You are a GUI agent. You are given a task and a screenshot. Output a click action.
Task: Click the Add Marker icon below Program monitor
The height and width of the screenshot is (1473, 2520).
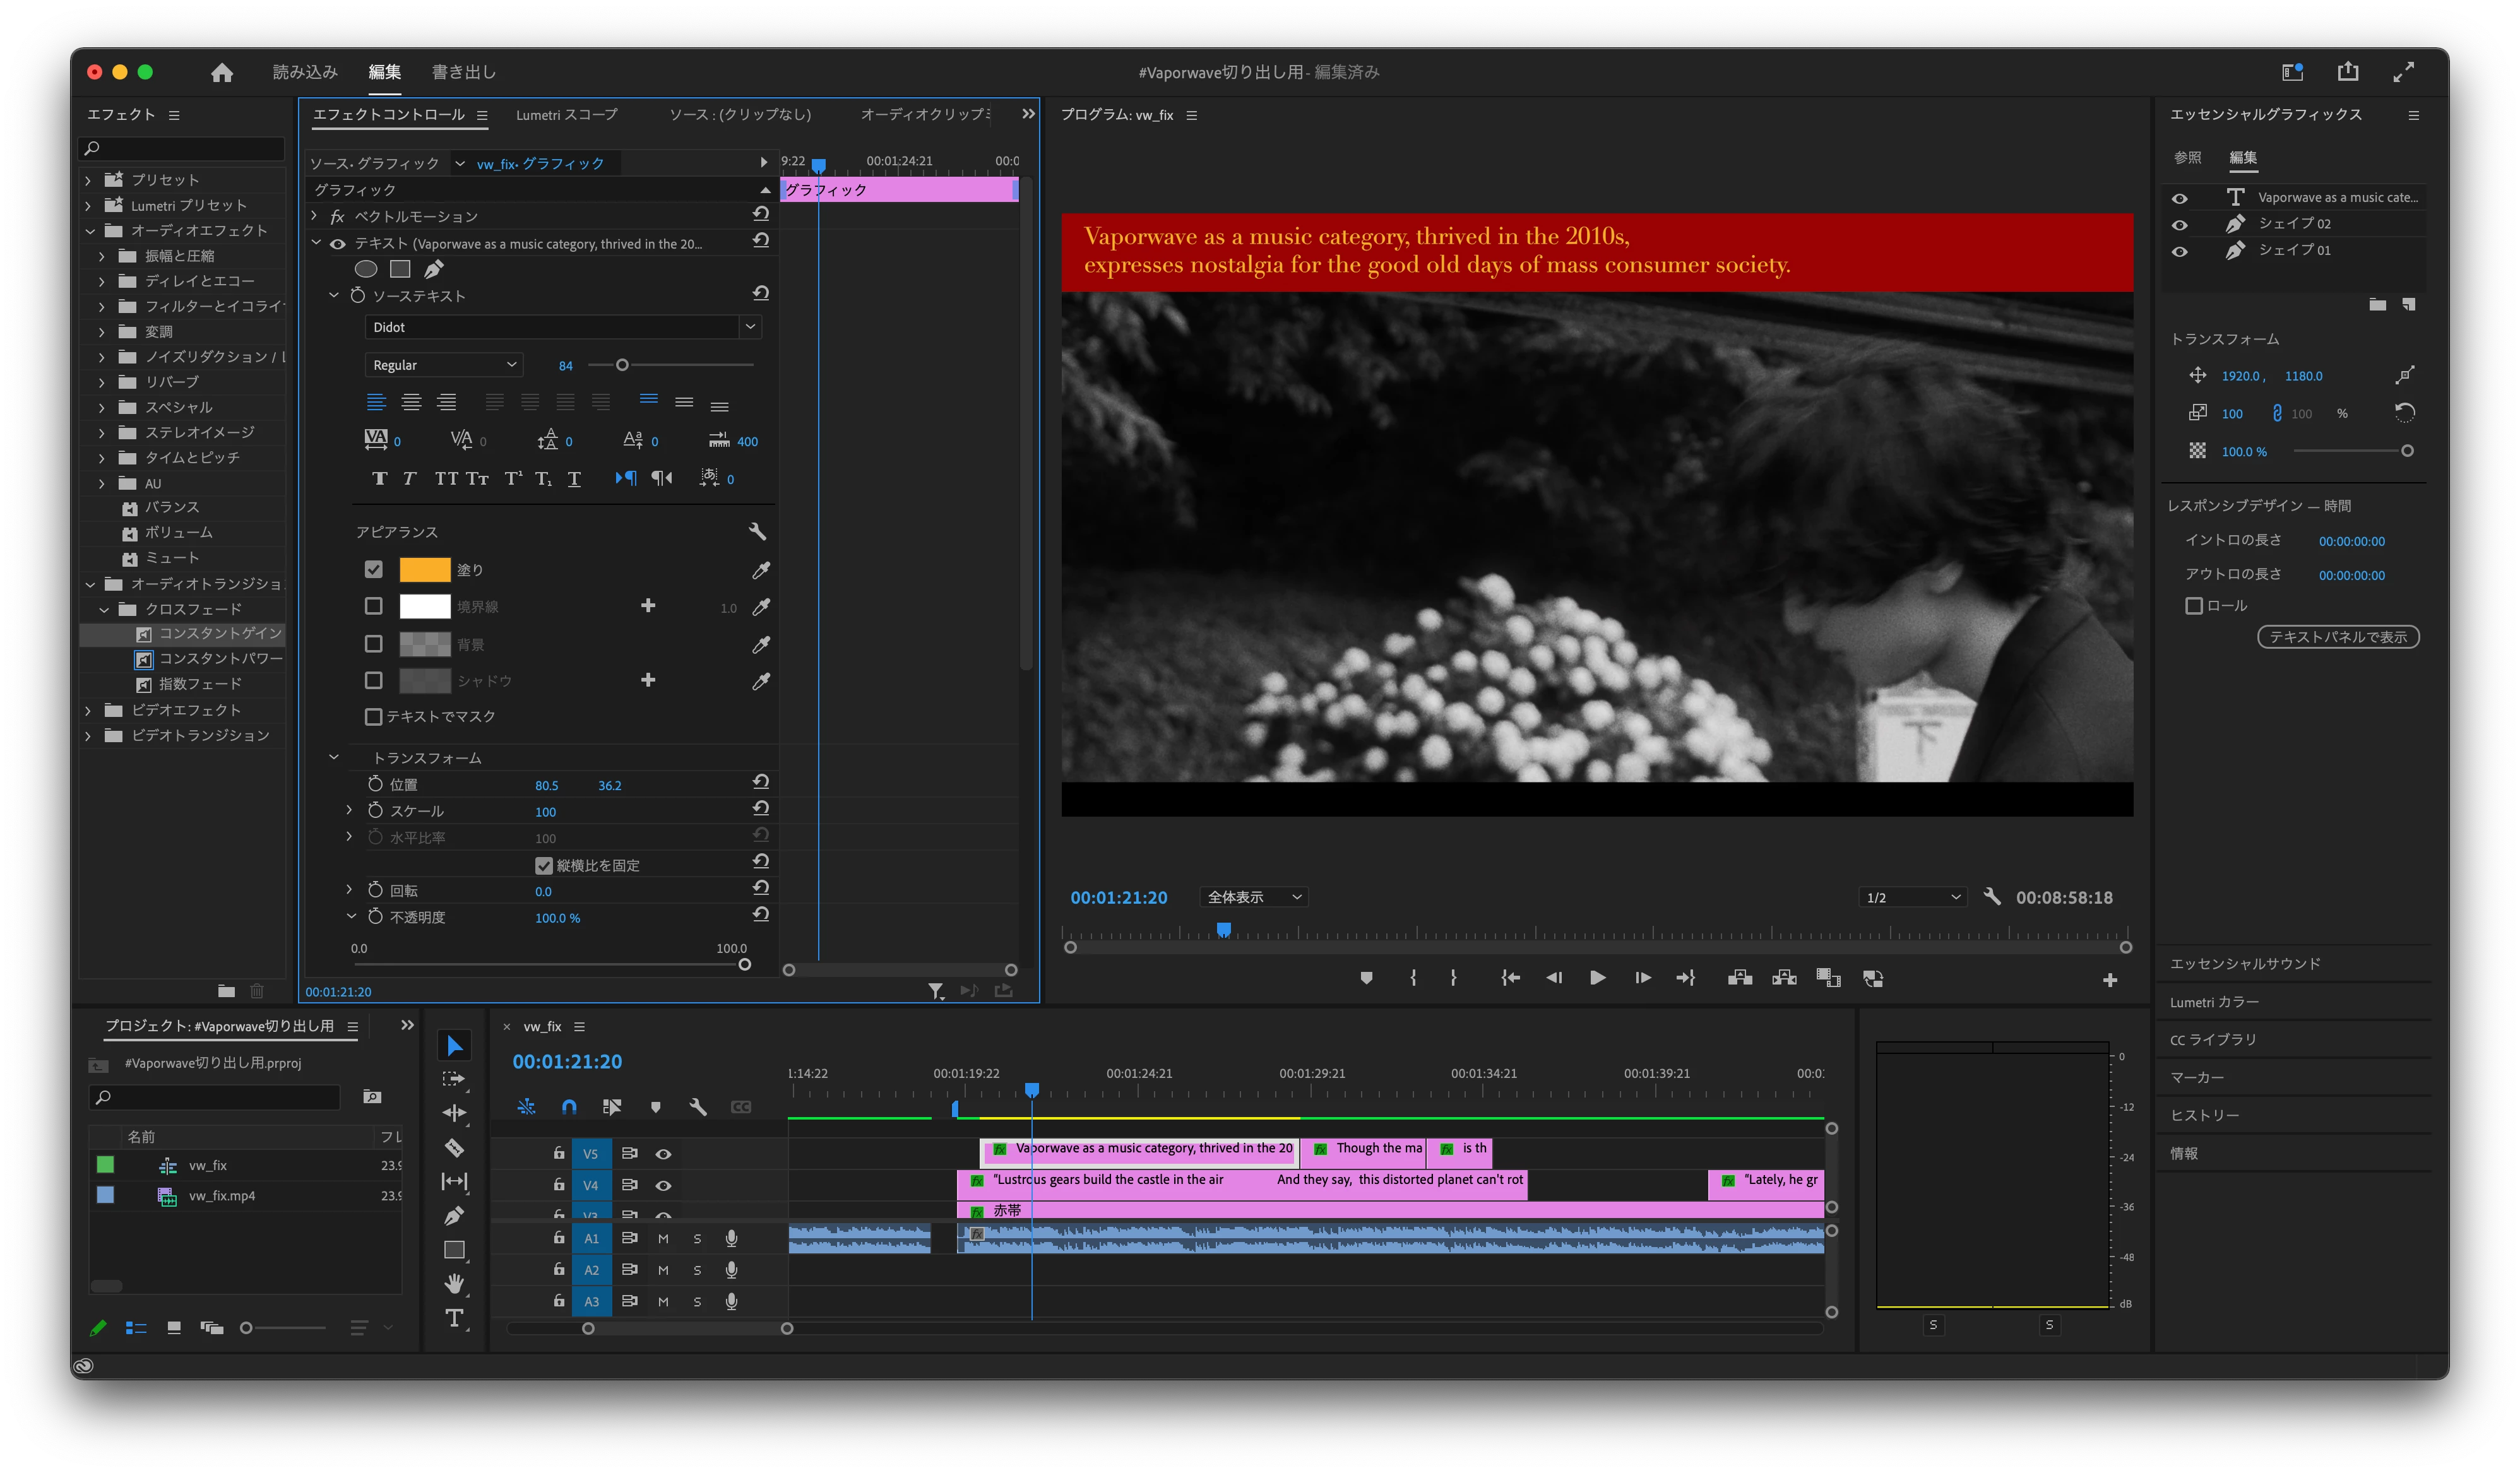point(1366,978)
